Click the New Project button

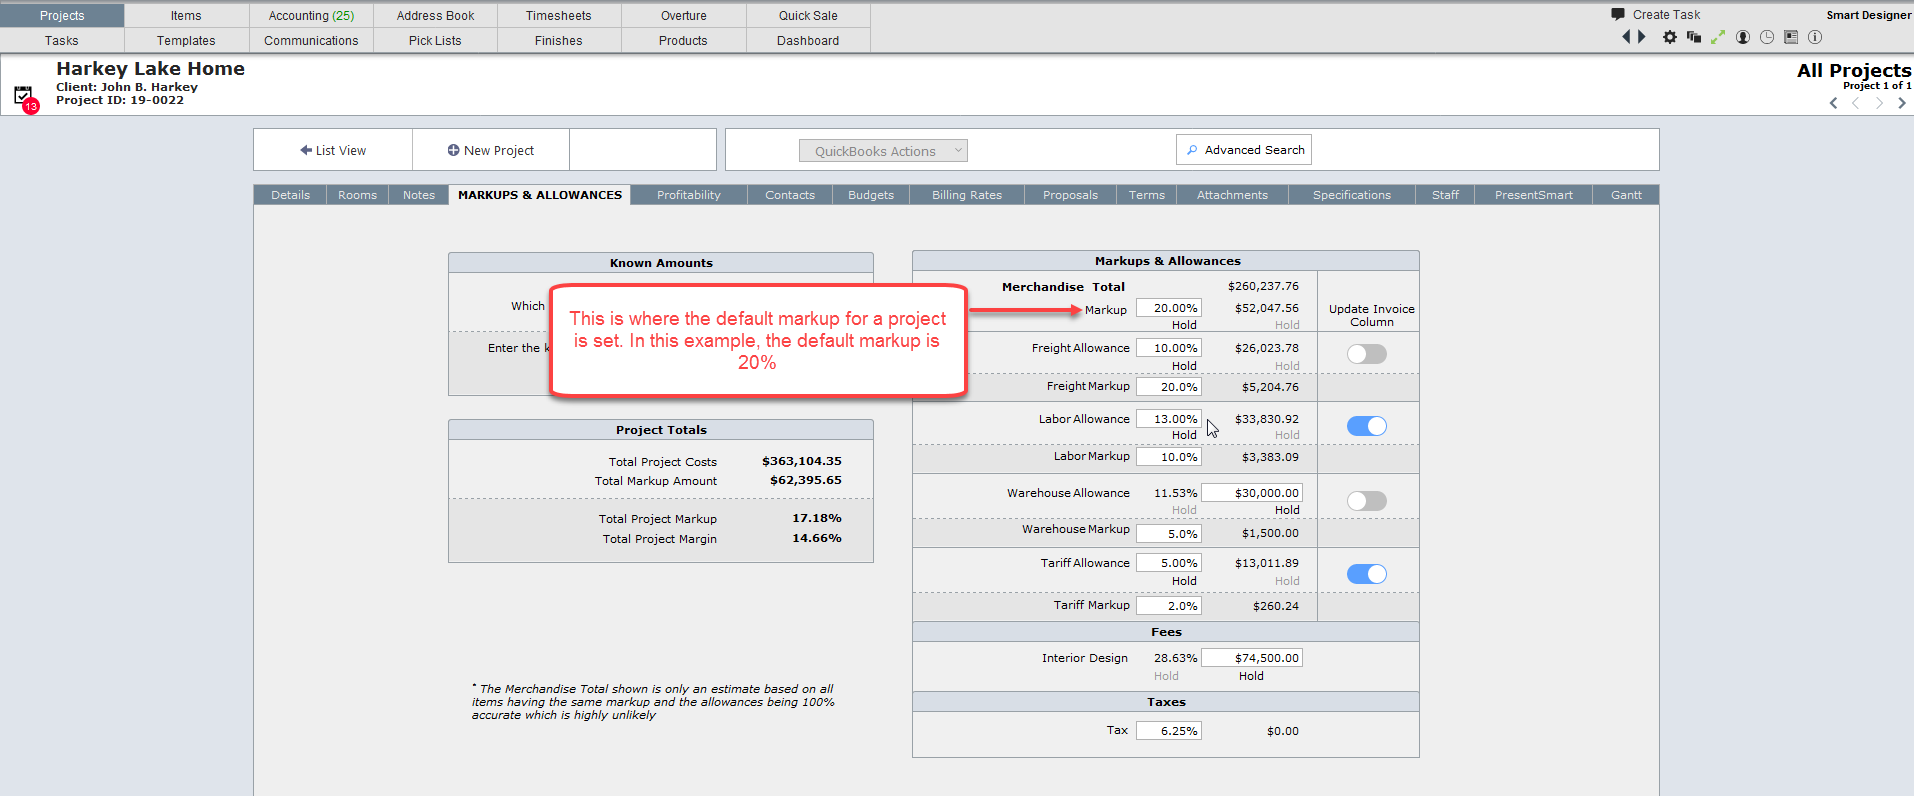(x=491, y=150)
